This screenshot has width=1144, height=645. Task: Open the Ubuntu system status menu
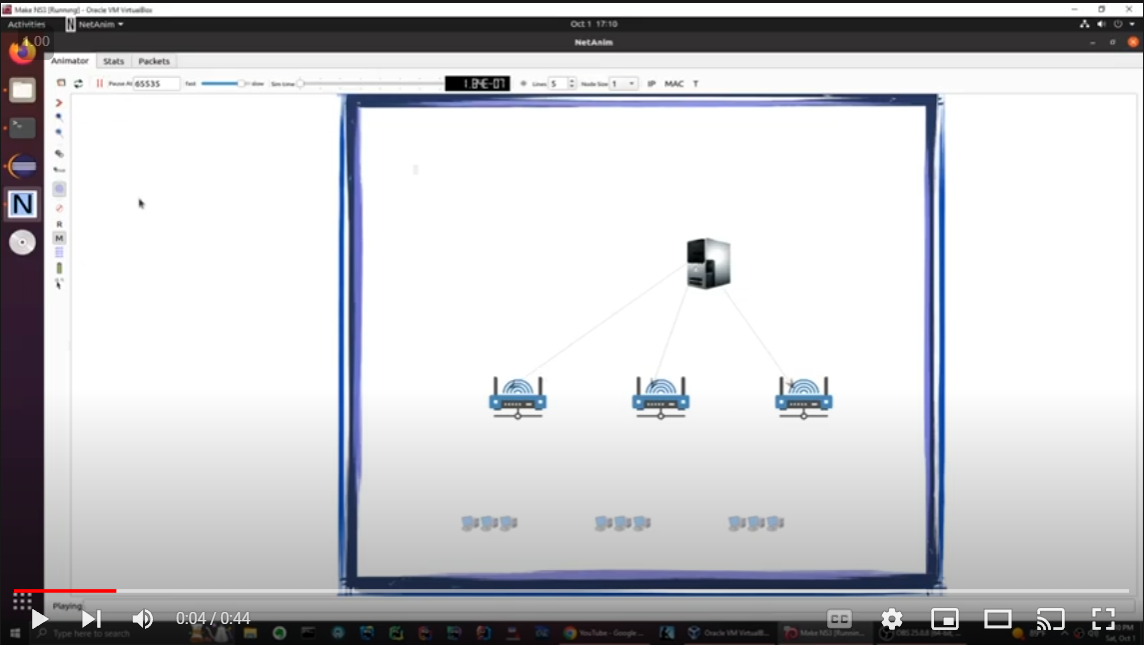point(1108,24)
